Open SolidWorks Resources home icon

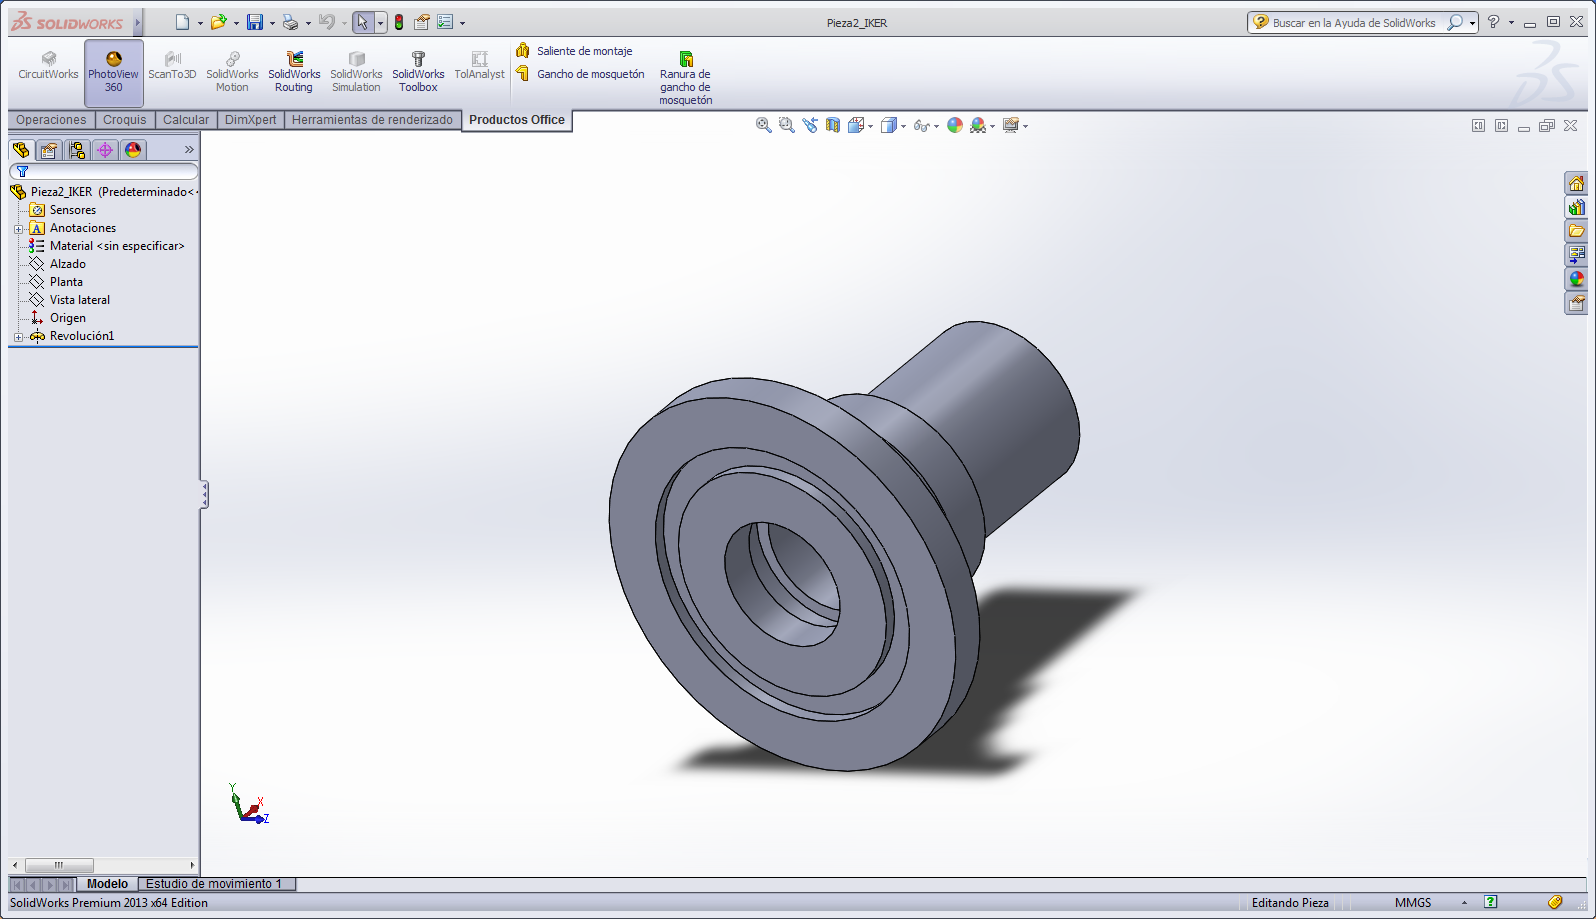(1576, 183)
